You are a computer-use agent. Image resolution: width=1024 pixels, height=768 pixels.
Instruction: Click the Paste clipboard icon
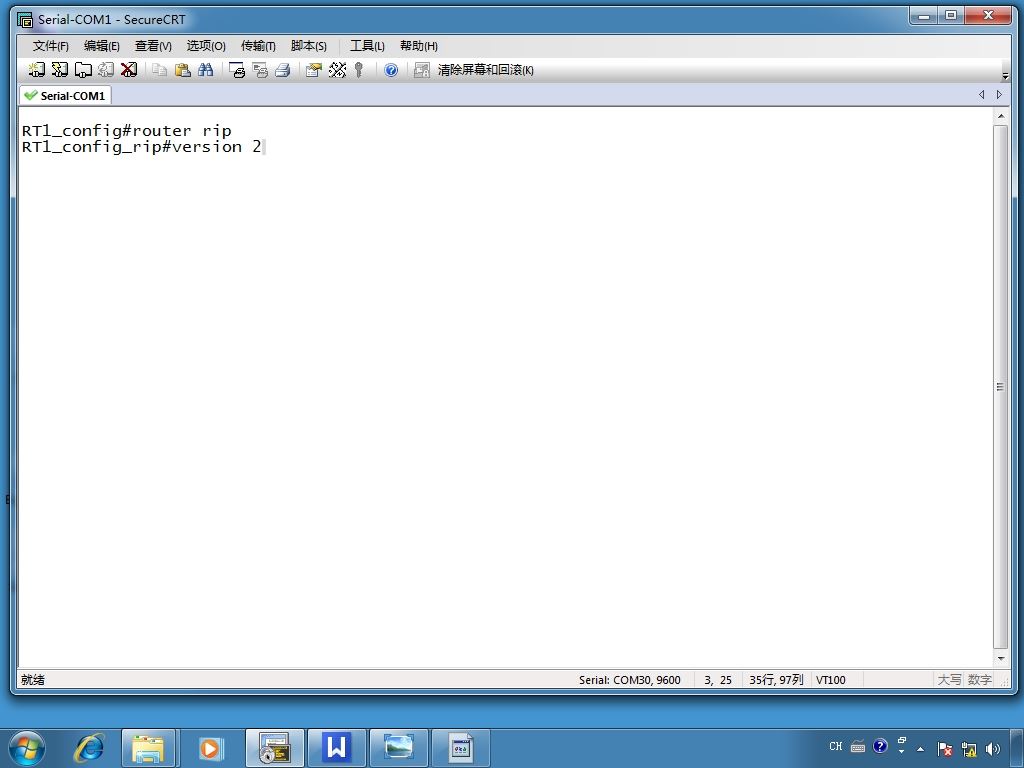click(183, 70)
